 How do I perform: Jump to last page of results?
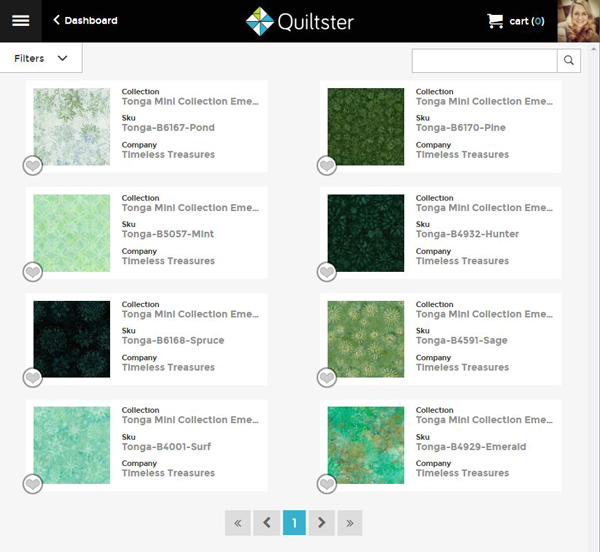tap(350, 523)
